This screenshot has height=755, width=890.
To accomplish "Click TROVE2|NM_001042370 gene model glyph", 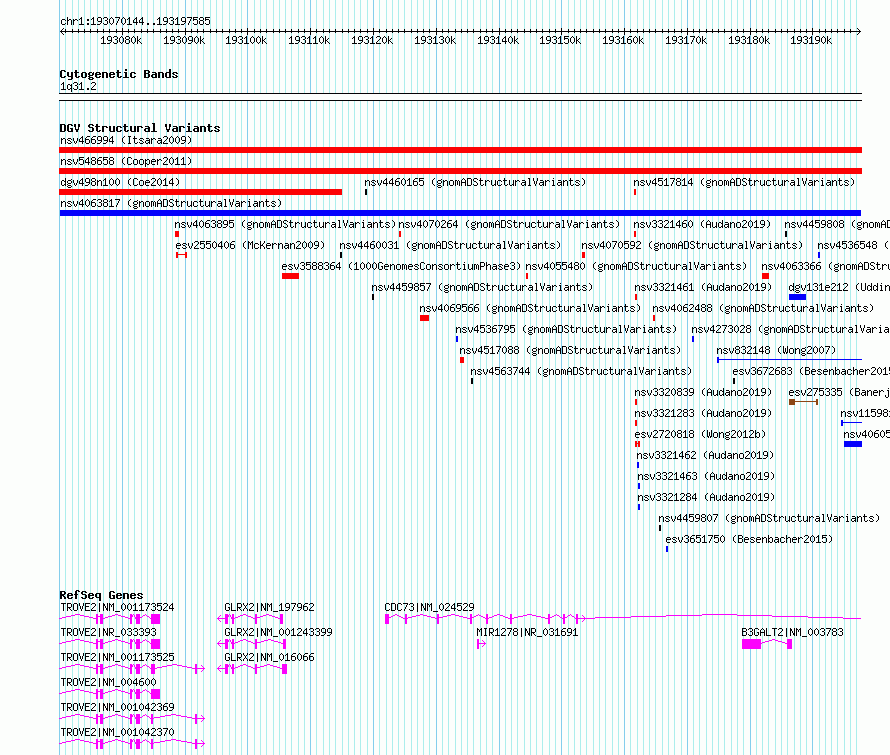I will (132, 744).
